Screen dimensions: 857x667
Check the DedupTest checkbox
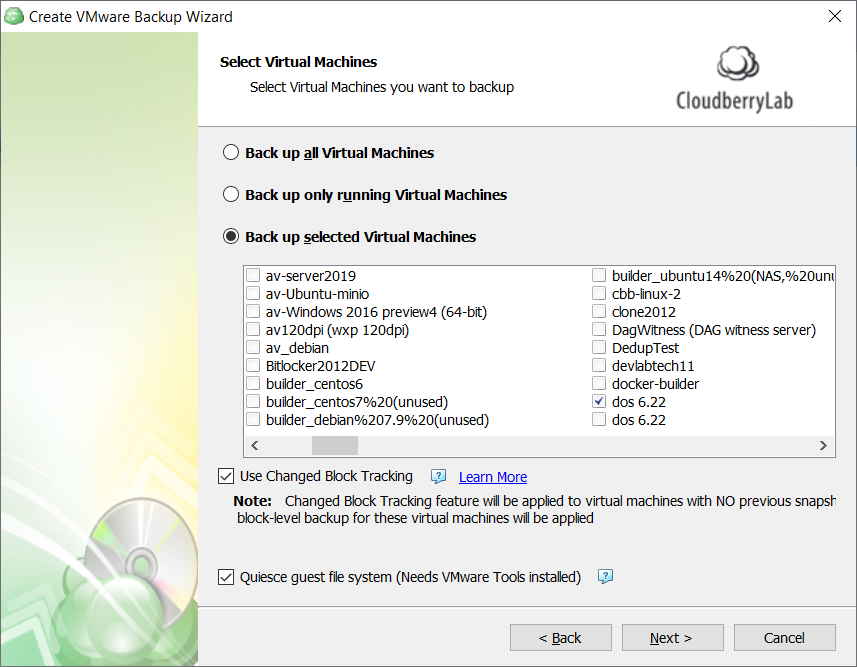(599, 347)
